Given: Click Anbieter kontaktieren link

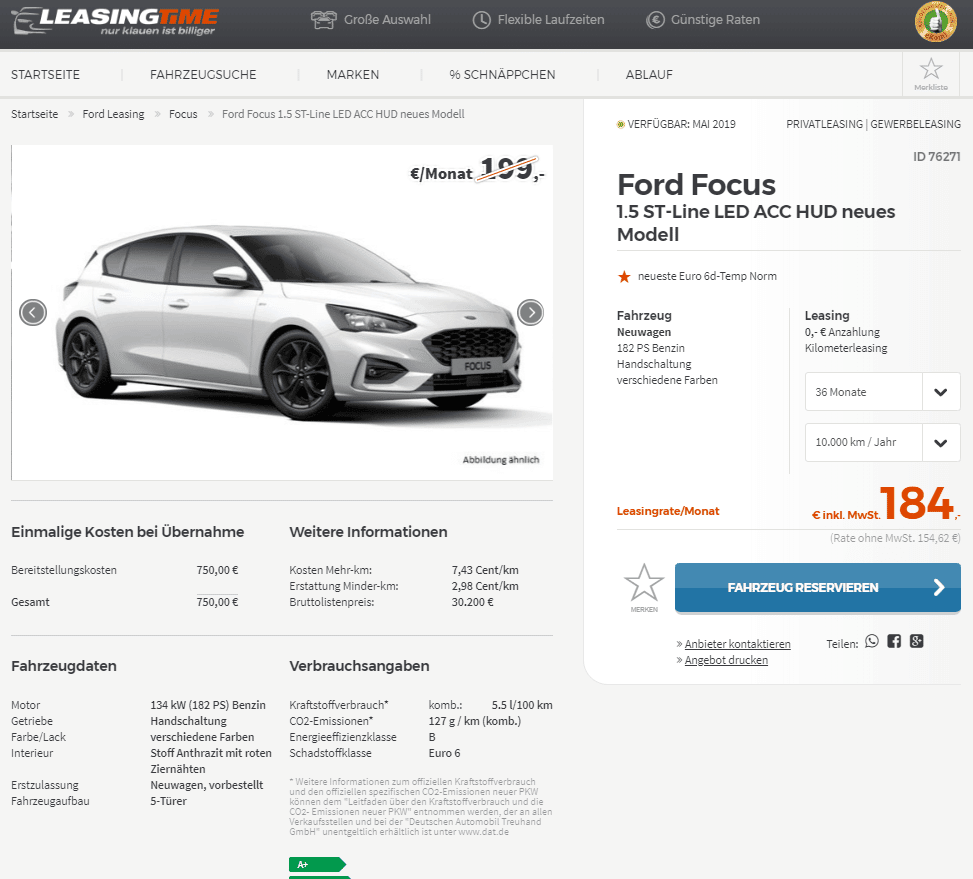Looking at the screenshot, I should tap(737, 644).
